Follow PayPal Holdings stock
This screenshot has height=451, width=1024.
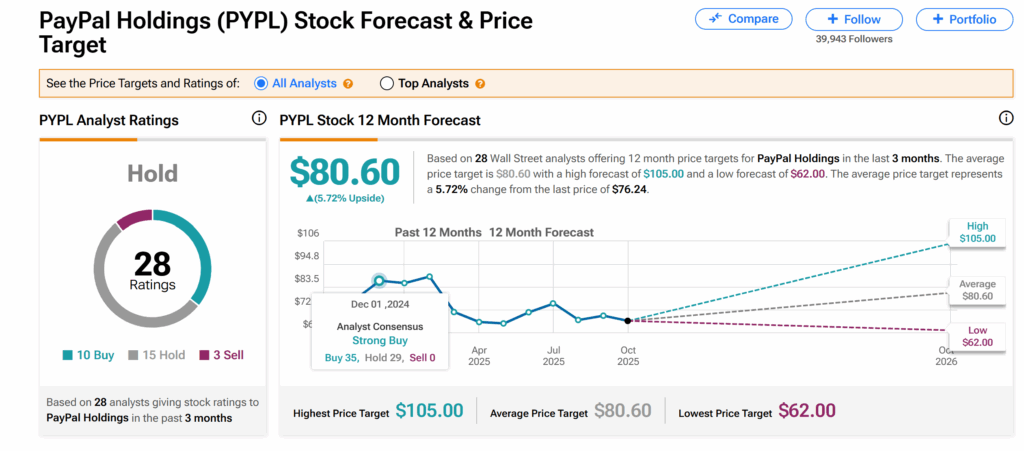854,19
